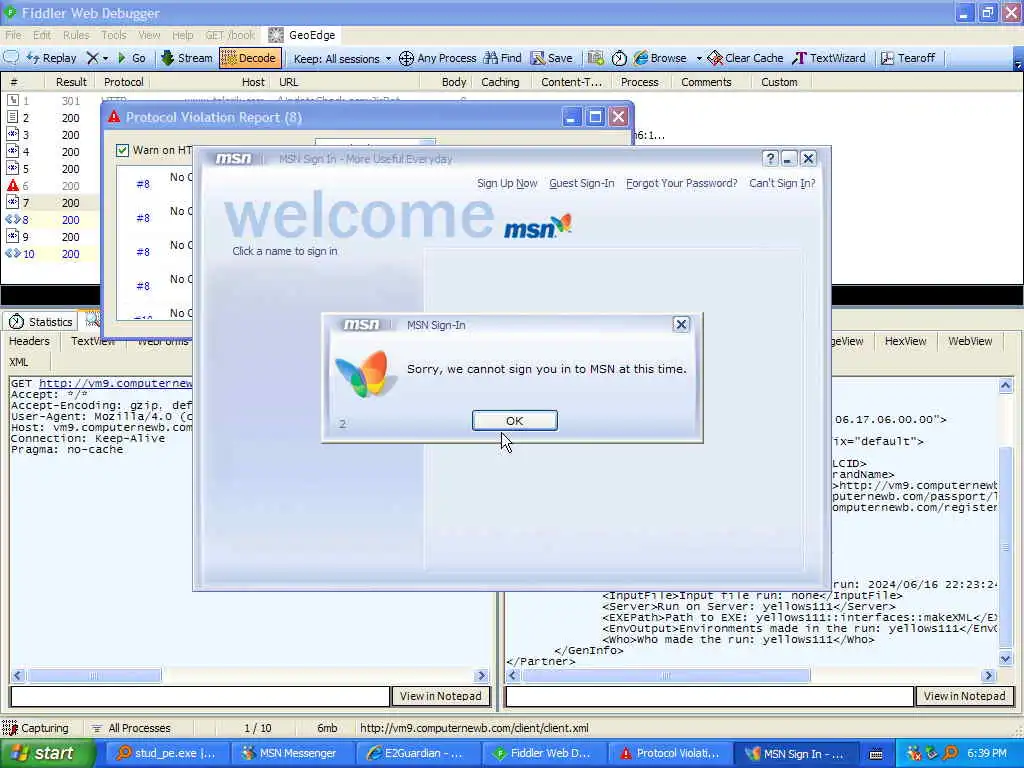Click the Any Process target icon
This screenshot has width=1024, height=768.
click(x=406, y=58)
